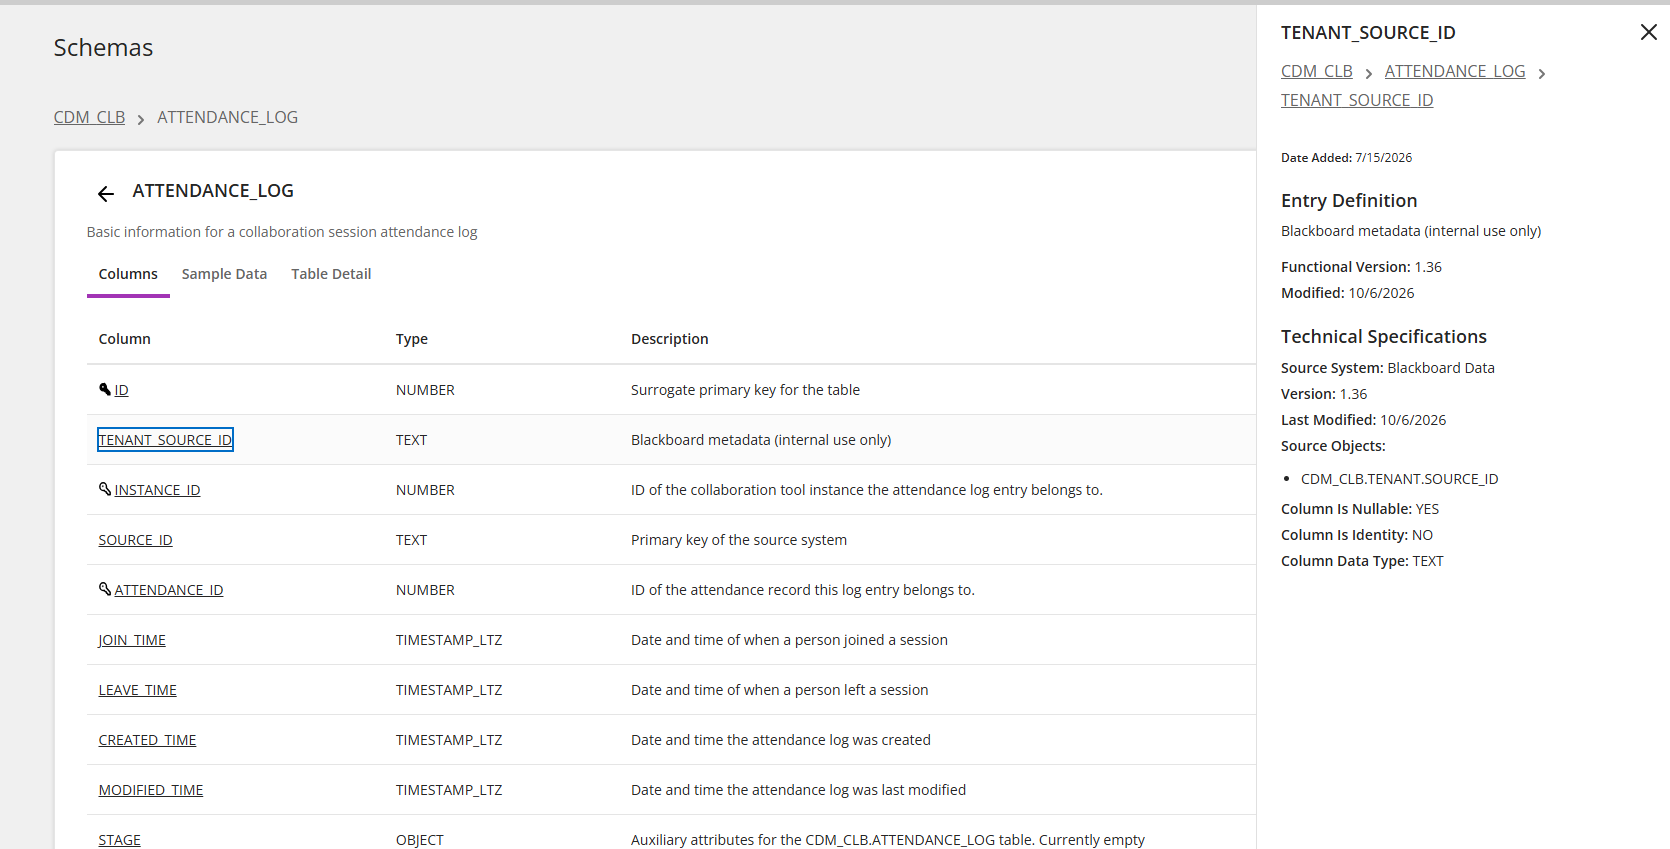This screenshot has height=849, width=1670.
Task: Click 'Source System: Blackboard Data' line
Action: (x=1388, y=368)
